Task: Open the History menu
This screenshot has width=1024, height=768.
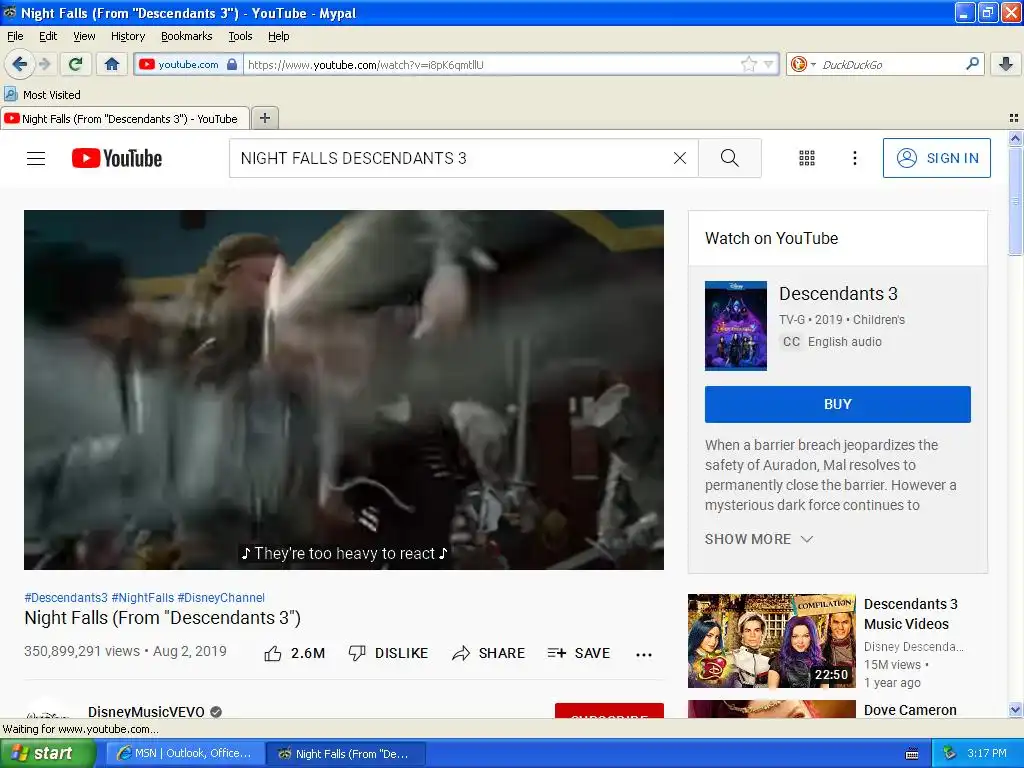Action: coord(128,36)
